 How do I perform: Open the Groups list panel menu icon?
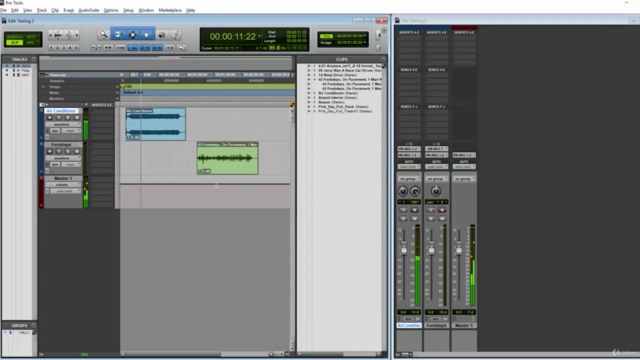click(33, 326)
